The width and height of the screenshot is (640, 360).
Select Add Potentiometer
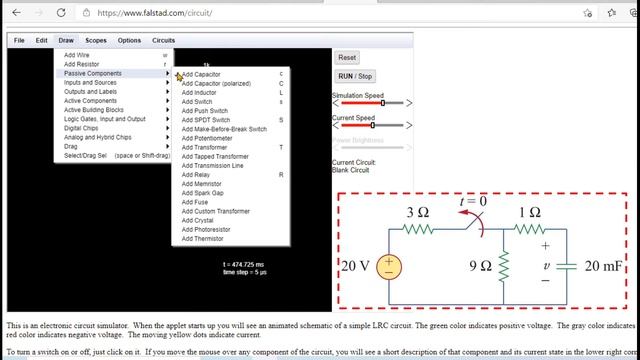(231, 138)
